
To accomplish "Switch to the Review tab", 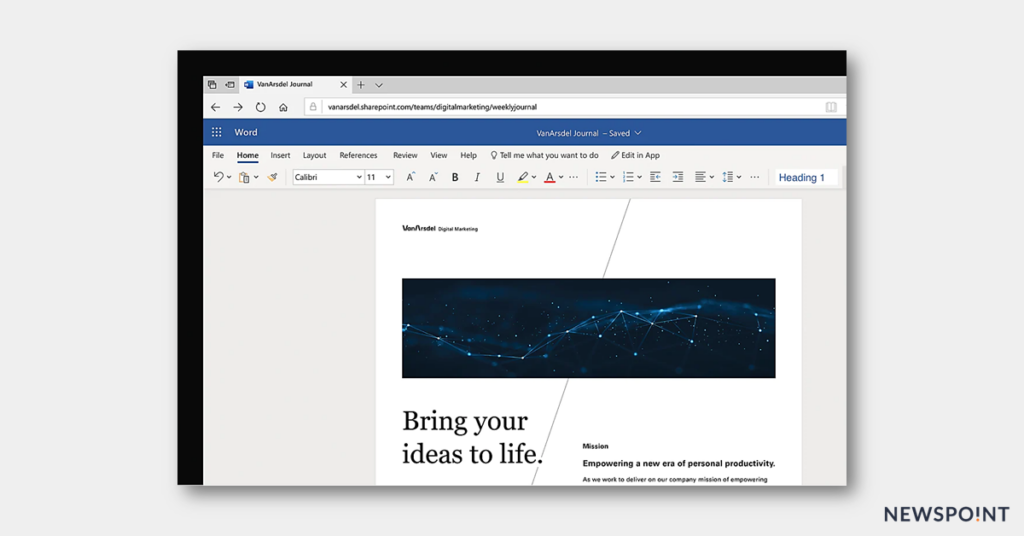I will (x=405, y=155).
